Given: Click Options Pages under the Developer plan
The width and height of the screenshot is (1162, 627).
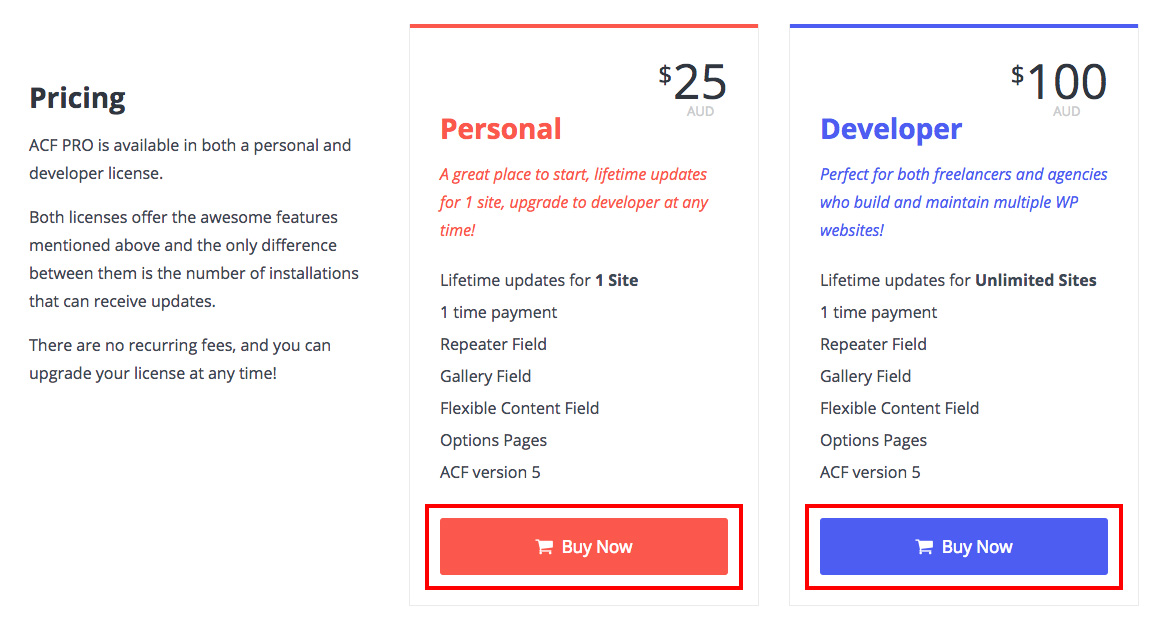Looking at the screenshot, I should 873,440.
